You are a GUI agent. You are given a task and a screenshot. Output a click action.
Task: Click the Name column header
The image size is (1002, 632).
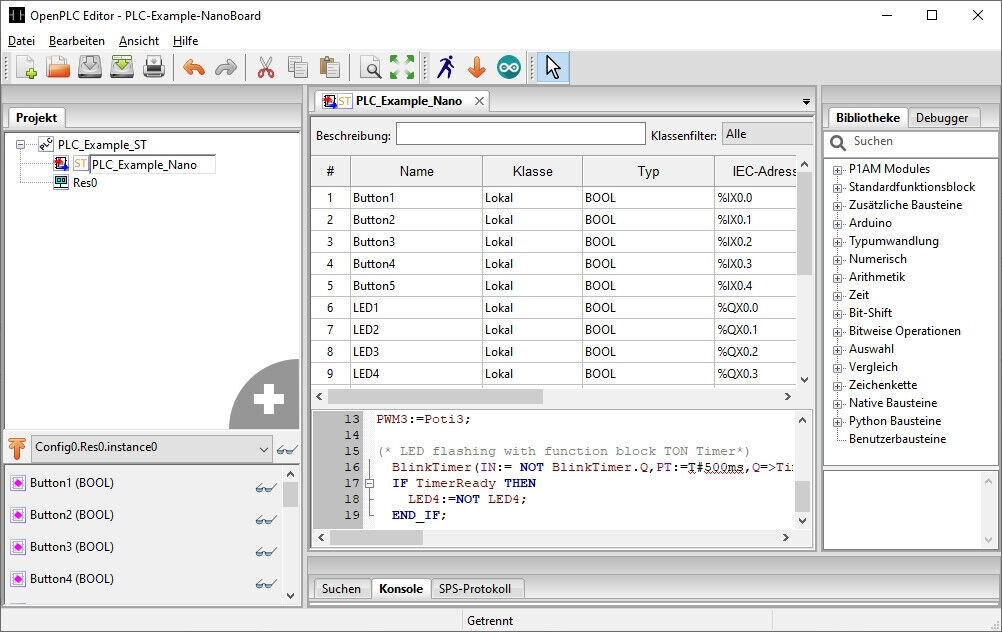tap(417, 171)
